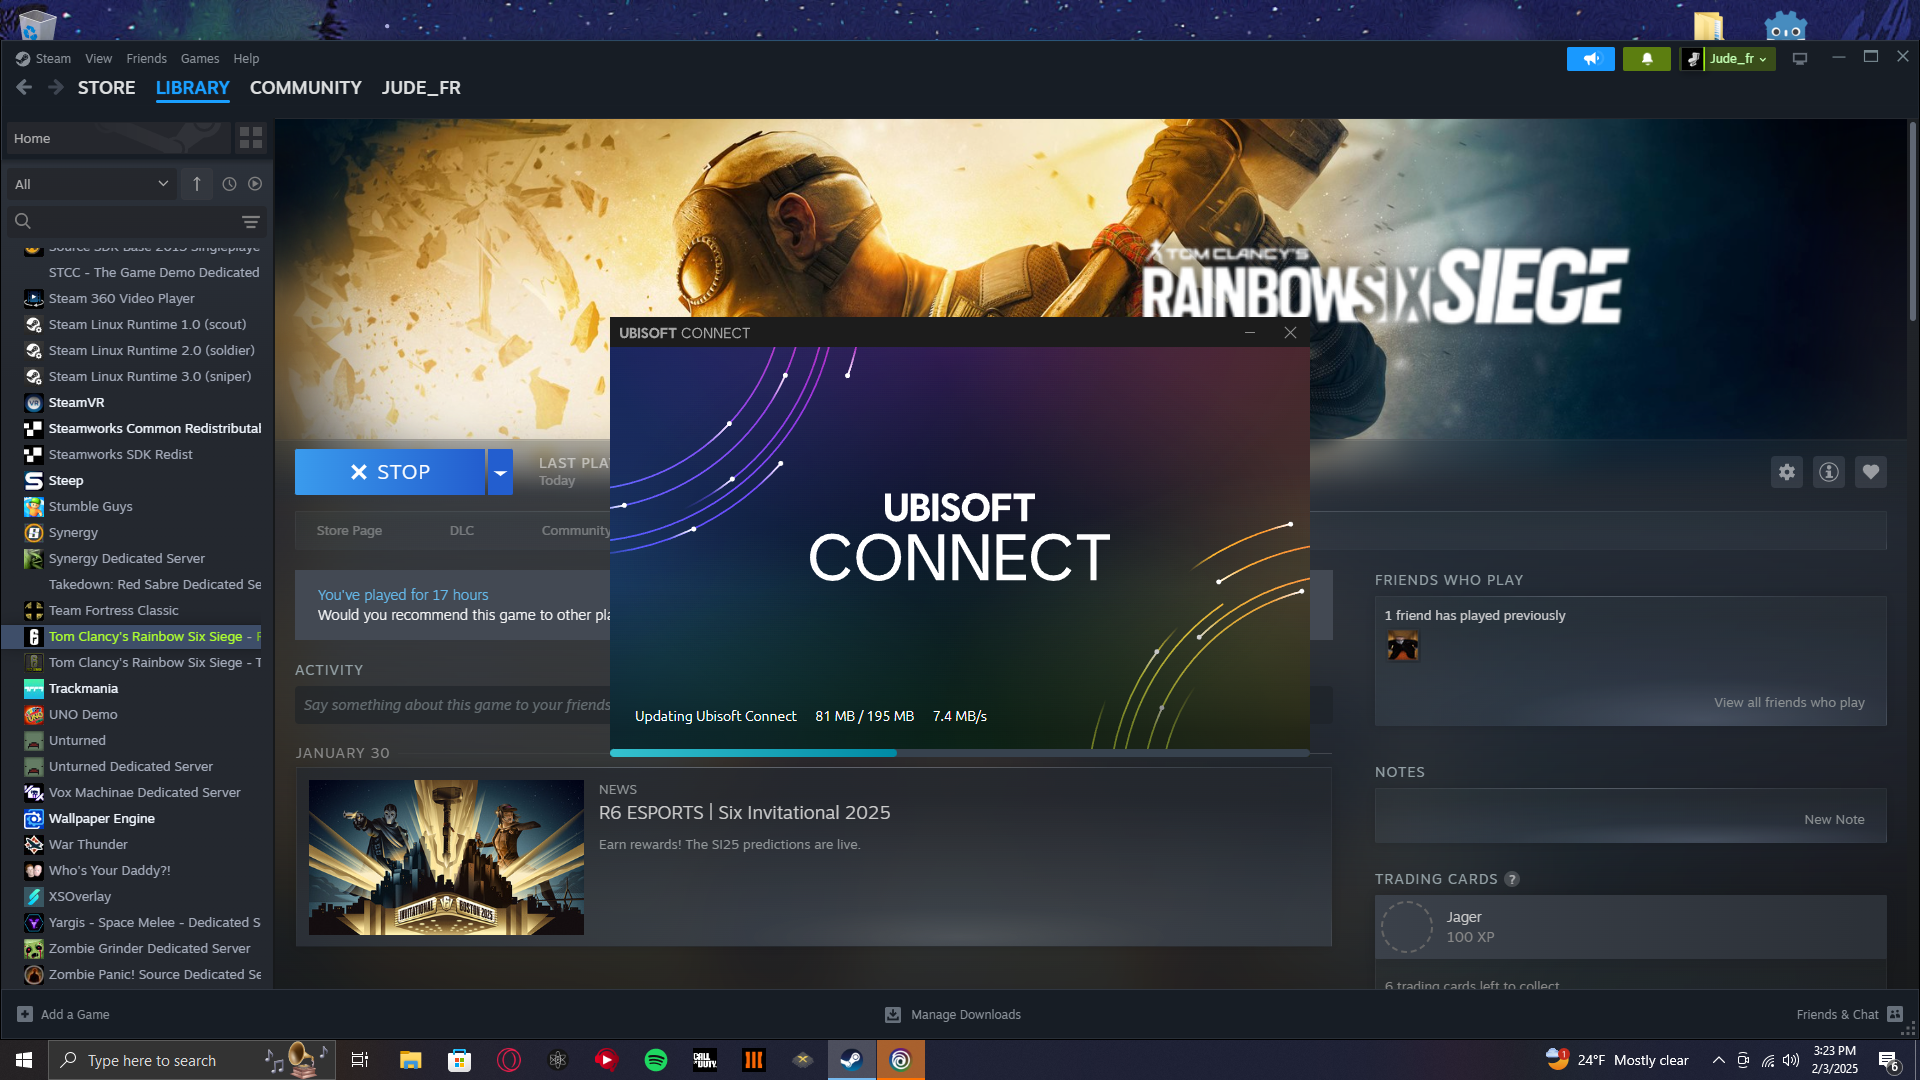Open trading cards help question mark
The image size is (1920, 1080).
click(x=1512, y=879)
